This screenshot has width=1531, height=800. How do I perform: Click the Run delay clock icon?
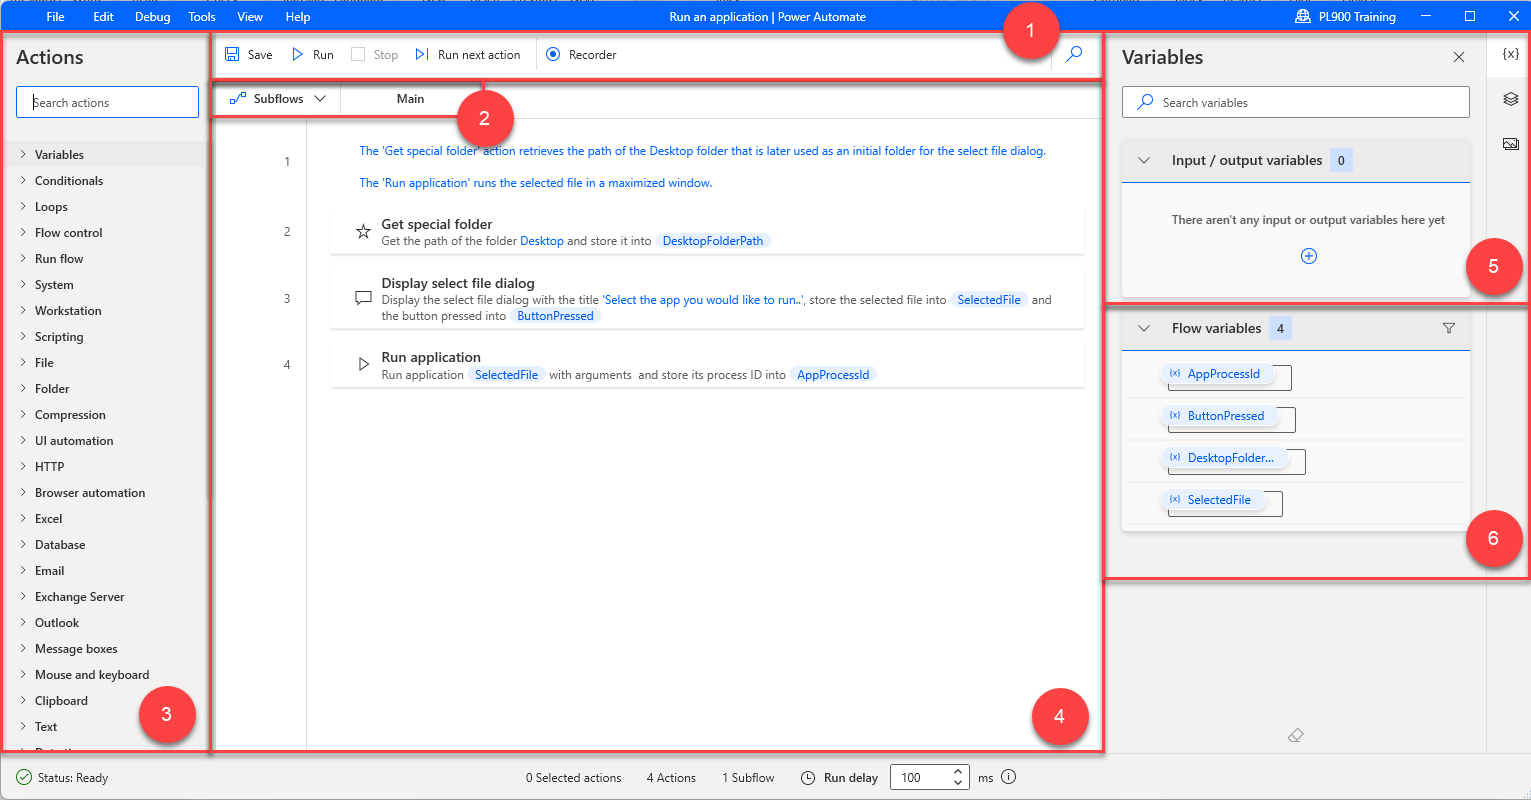[808, 777]
